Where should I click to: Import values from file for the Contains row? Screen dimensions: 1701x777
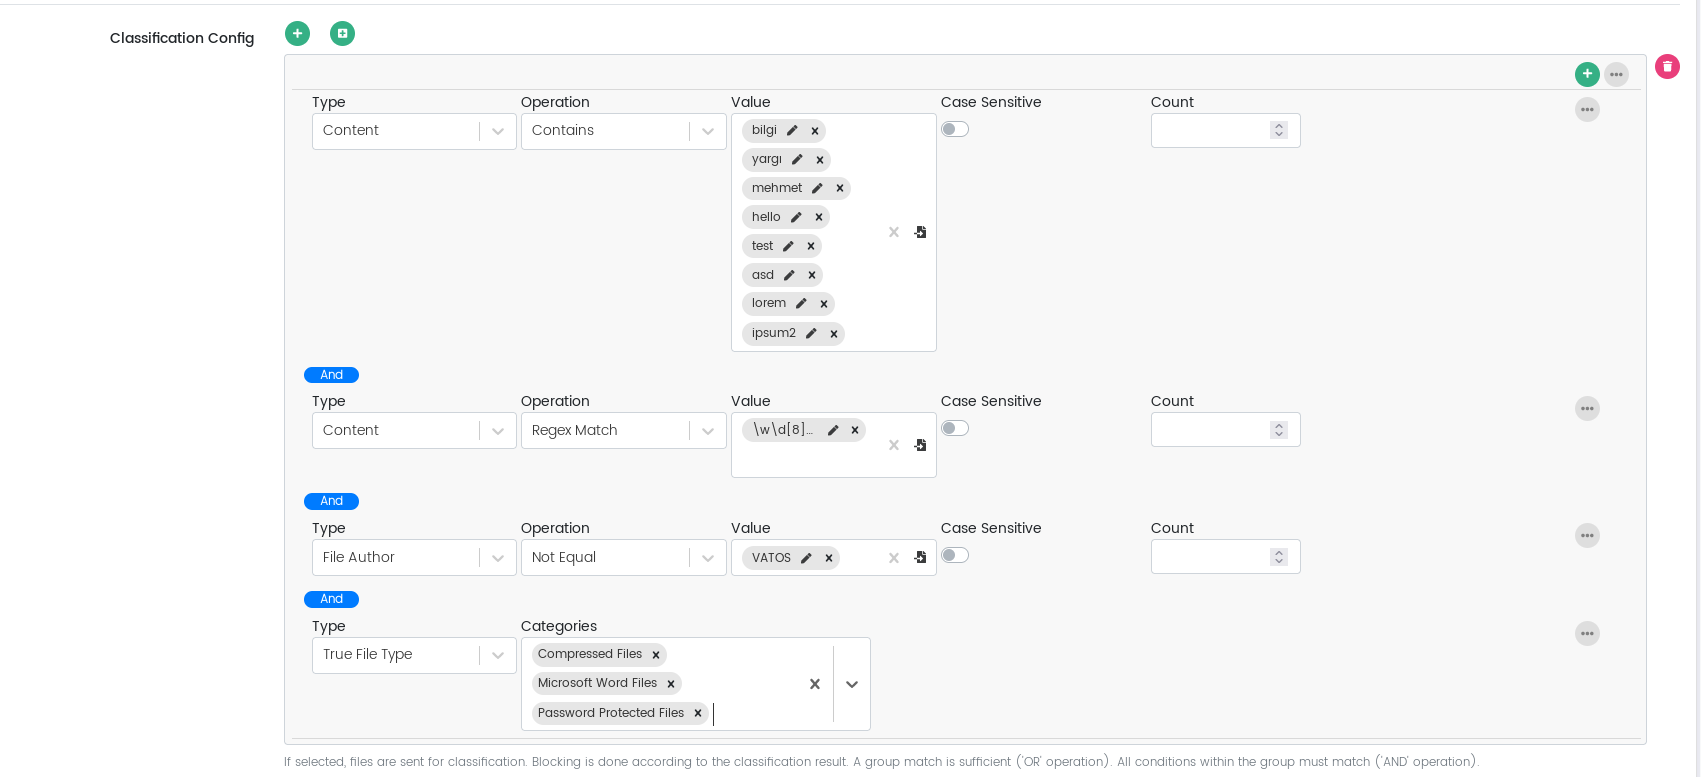pyautogui.click(x=920, y=232)
